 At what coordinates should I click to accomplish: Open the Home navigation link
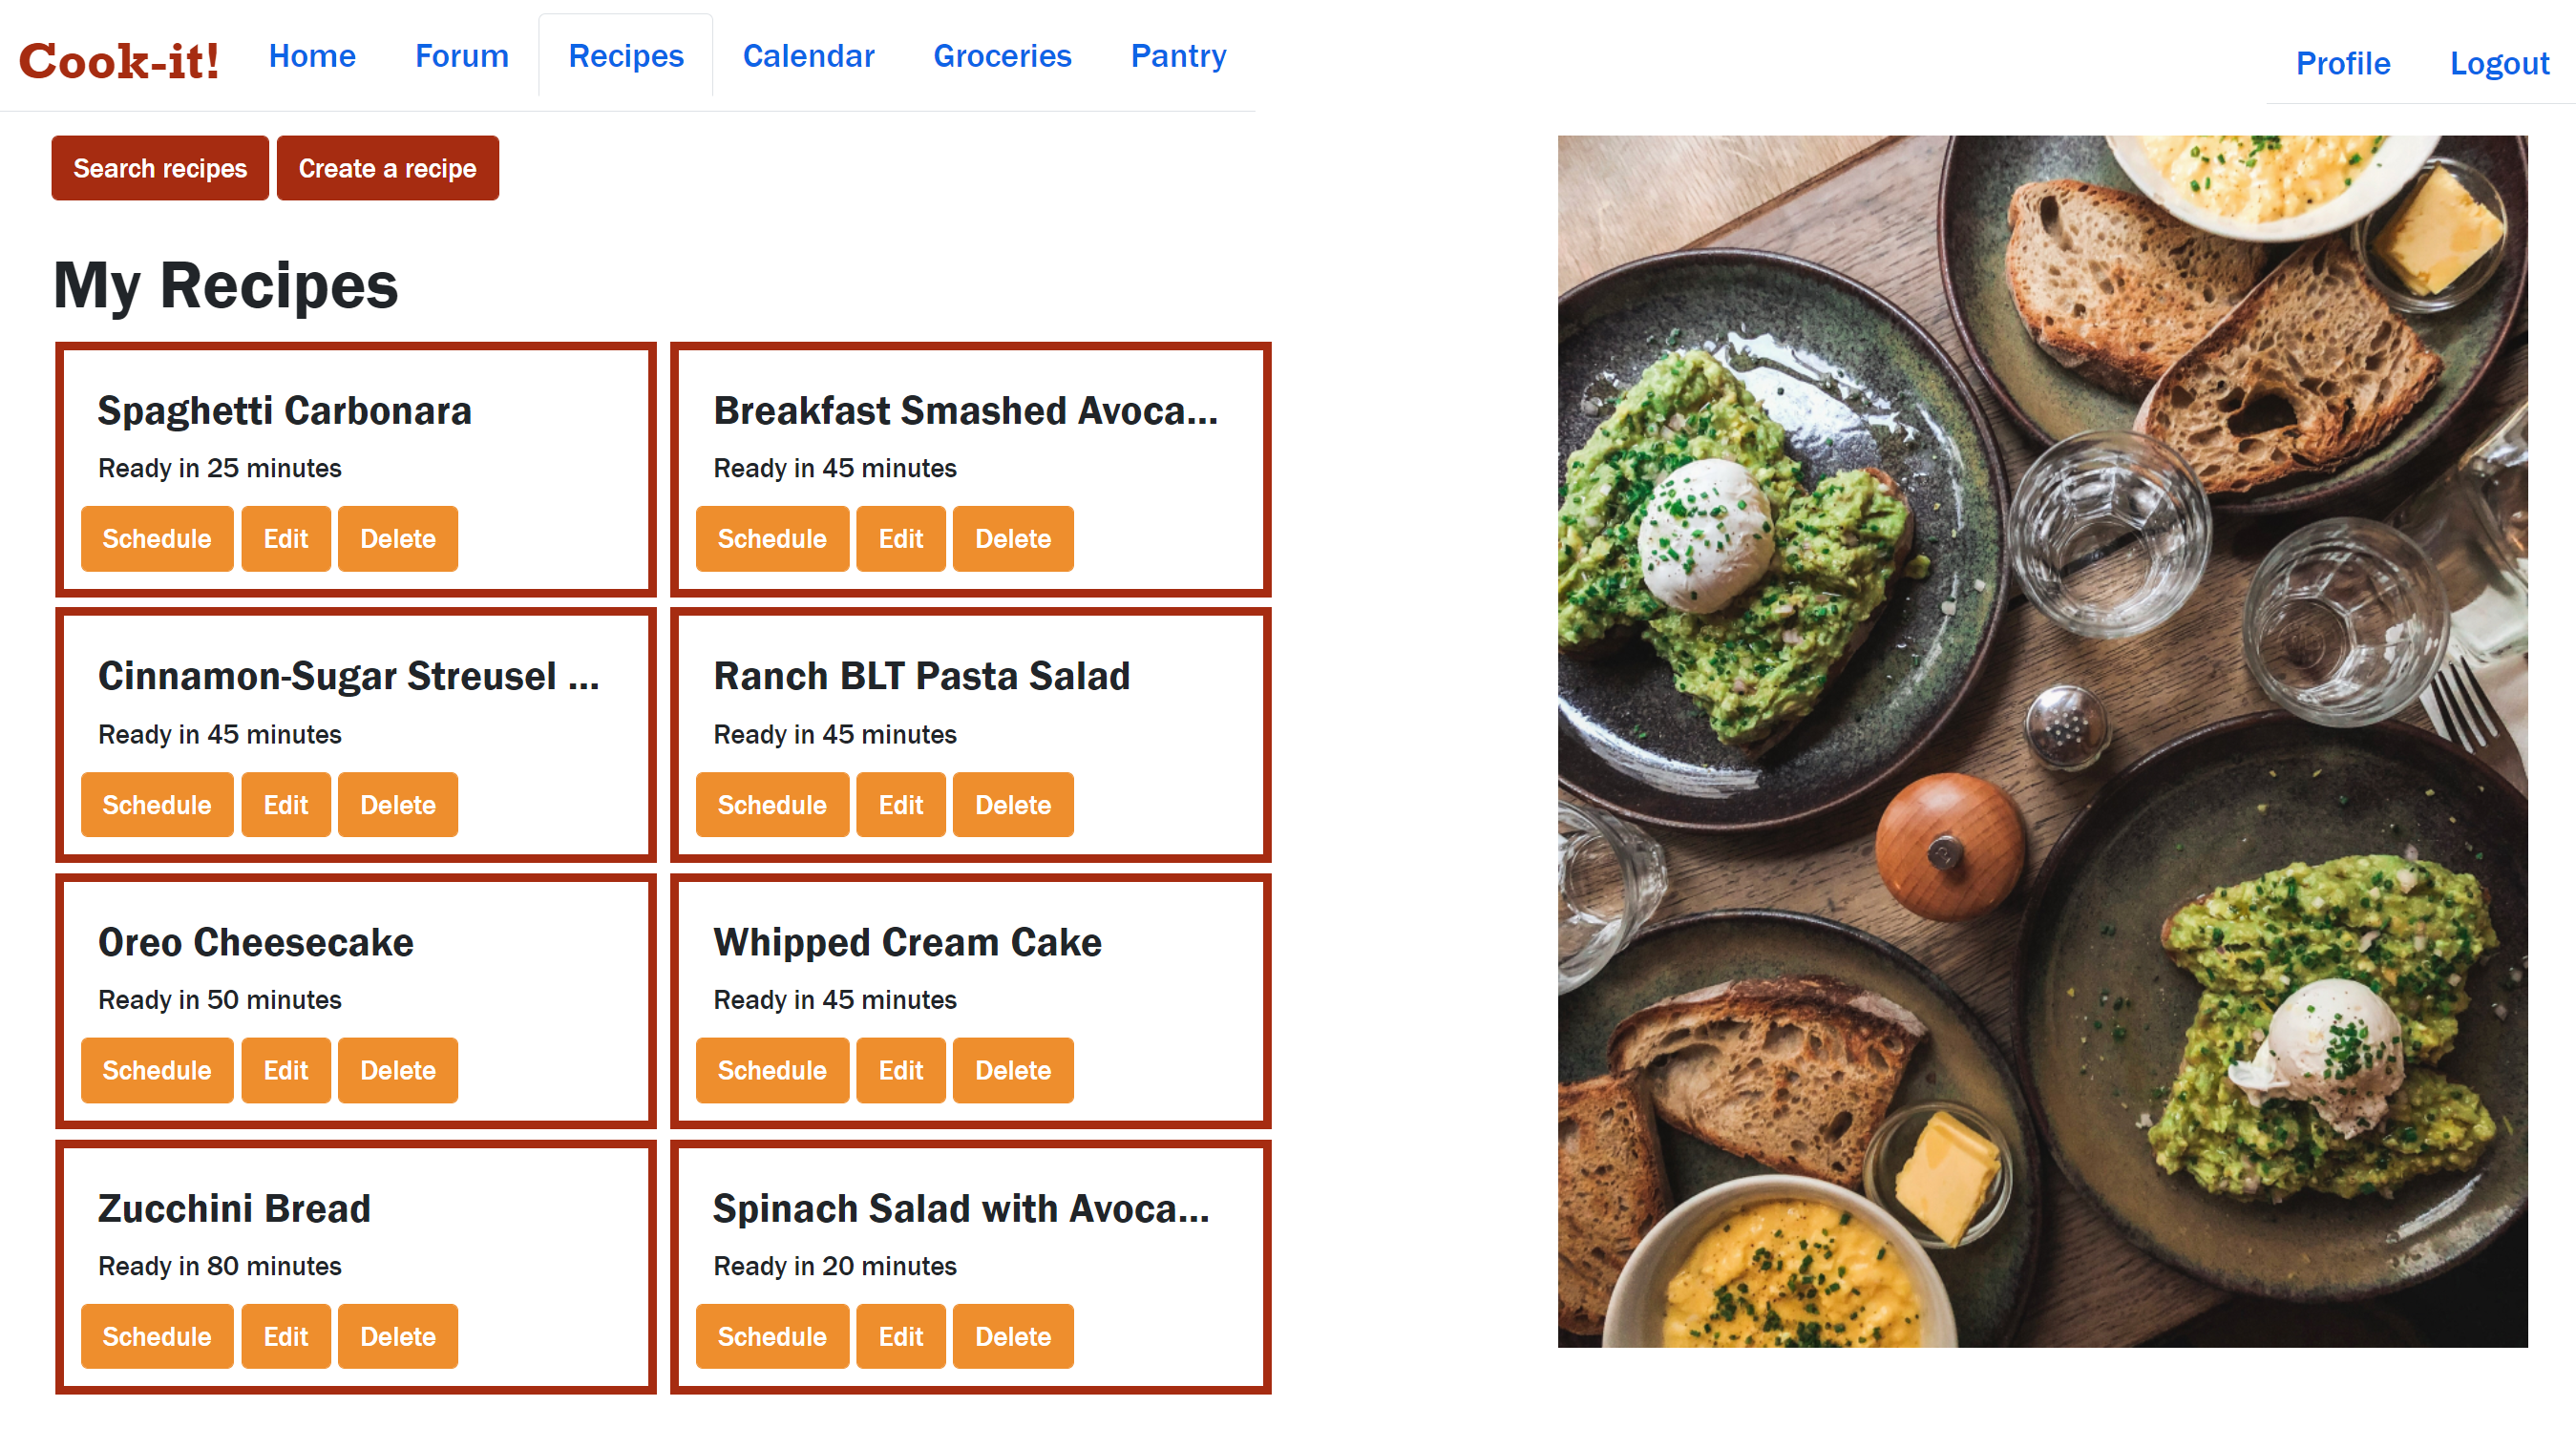tap(312, 56)
